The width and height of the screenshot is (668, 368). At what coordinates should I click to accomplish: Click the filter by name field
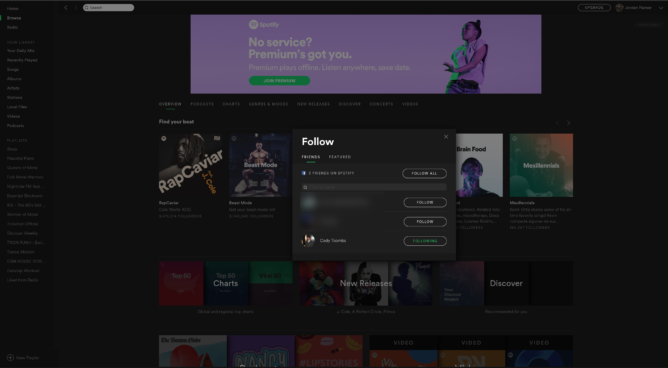[x=374, y=187]
